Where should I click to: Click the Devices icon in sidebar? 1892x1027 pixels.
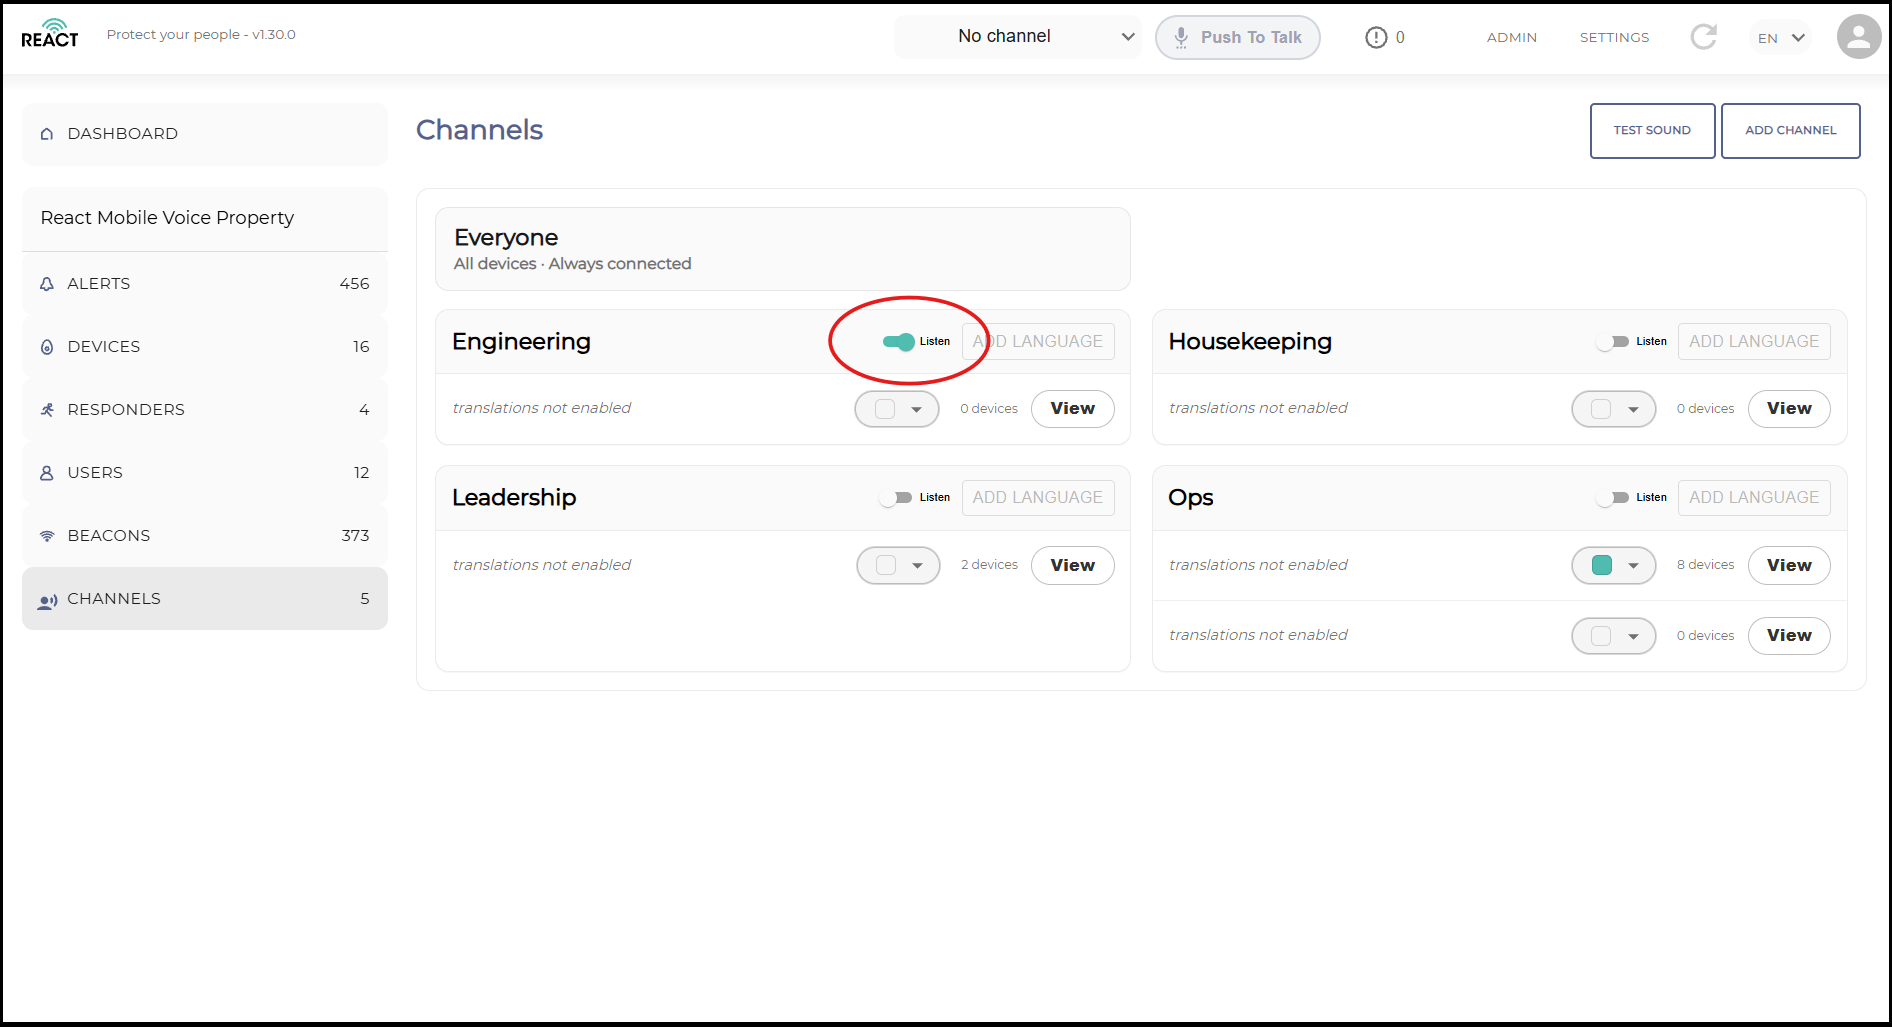(x=47, y=347)
